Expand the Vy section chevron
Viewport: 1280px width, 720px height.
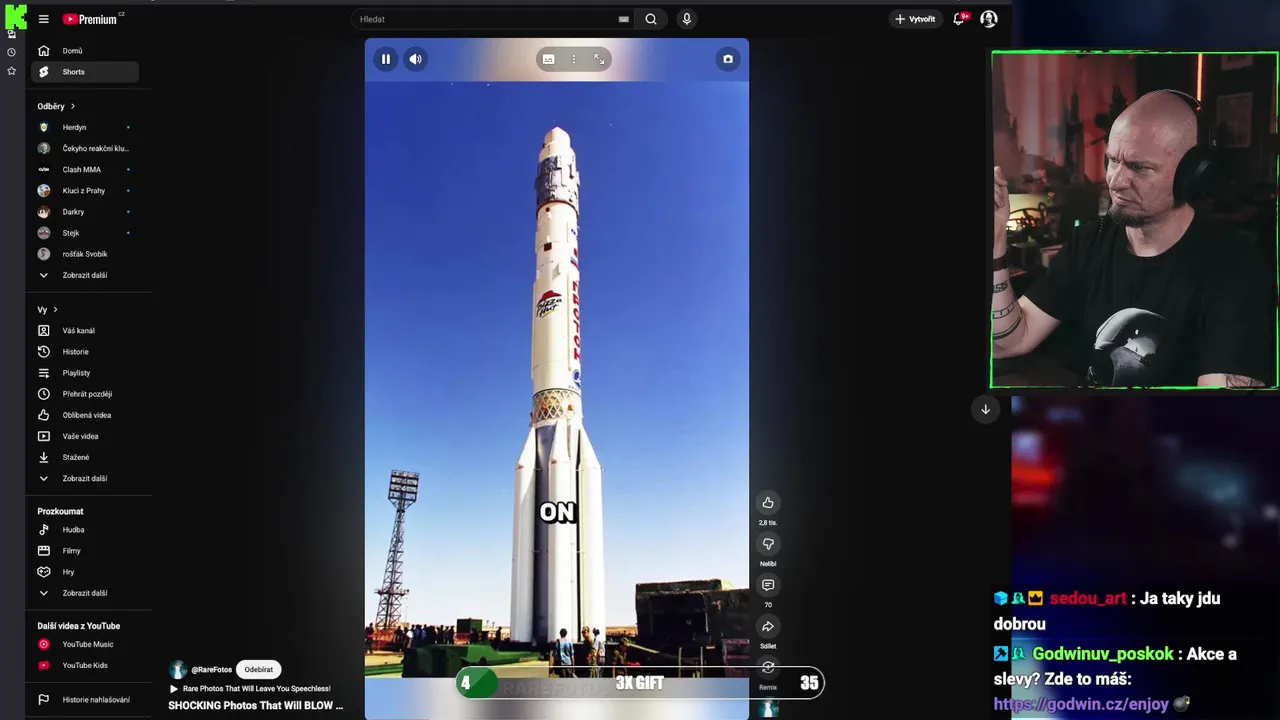(55, 310)
